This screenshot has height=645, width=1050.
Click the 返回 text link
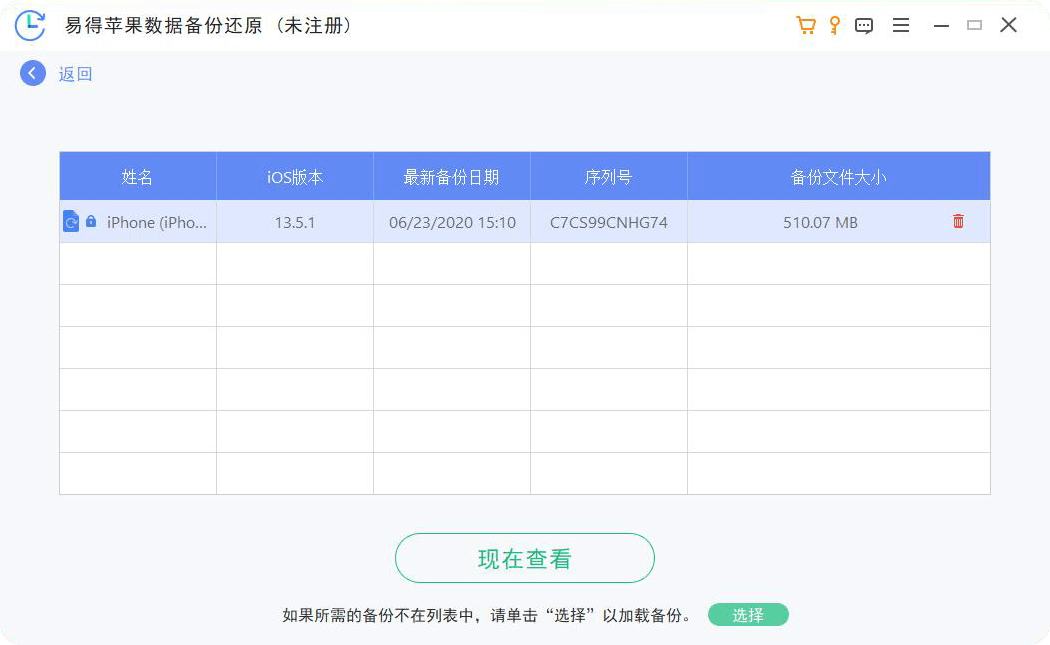[x=75, y=74]
